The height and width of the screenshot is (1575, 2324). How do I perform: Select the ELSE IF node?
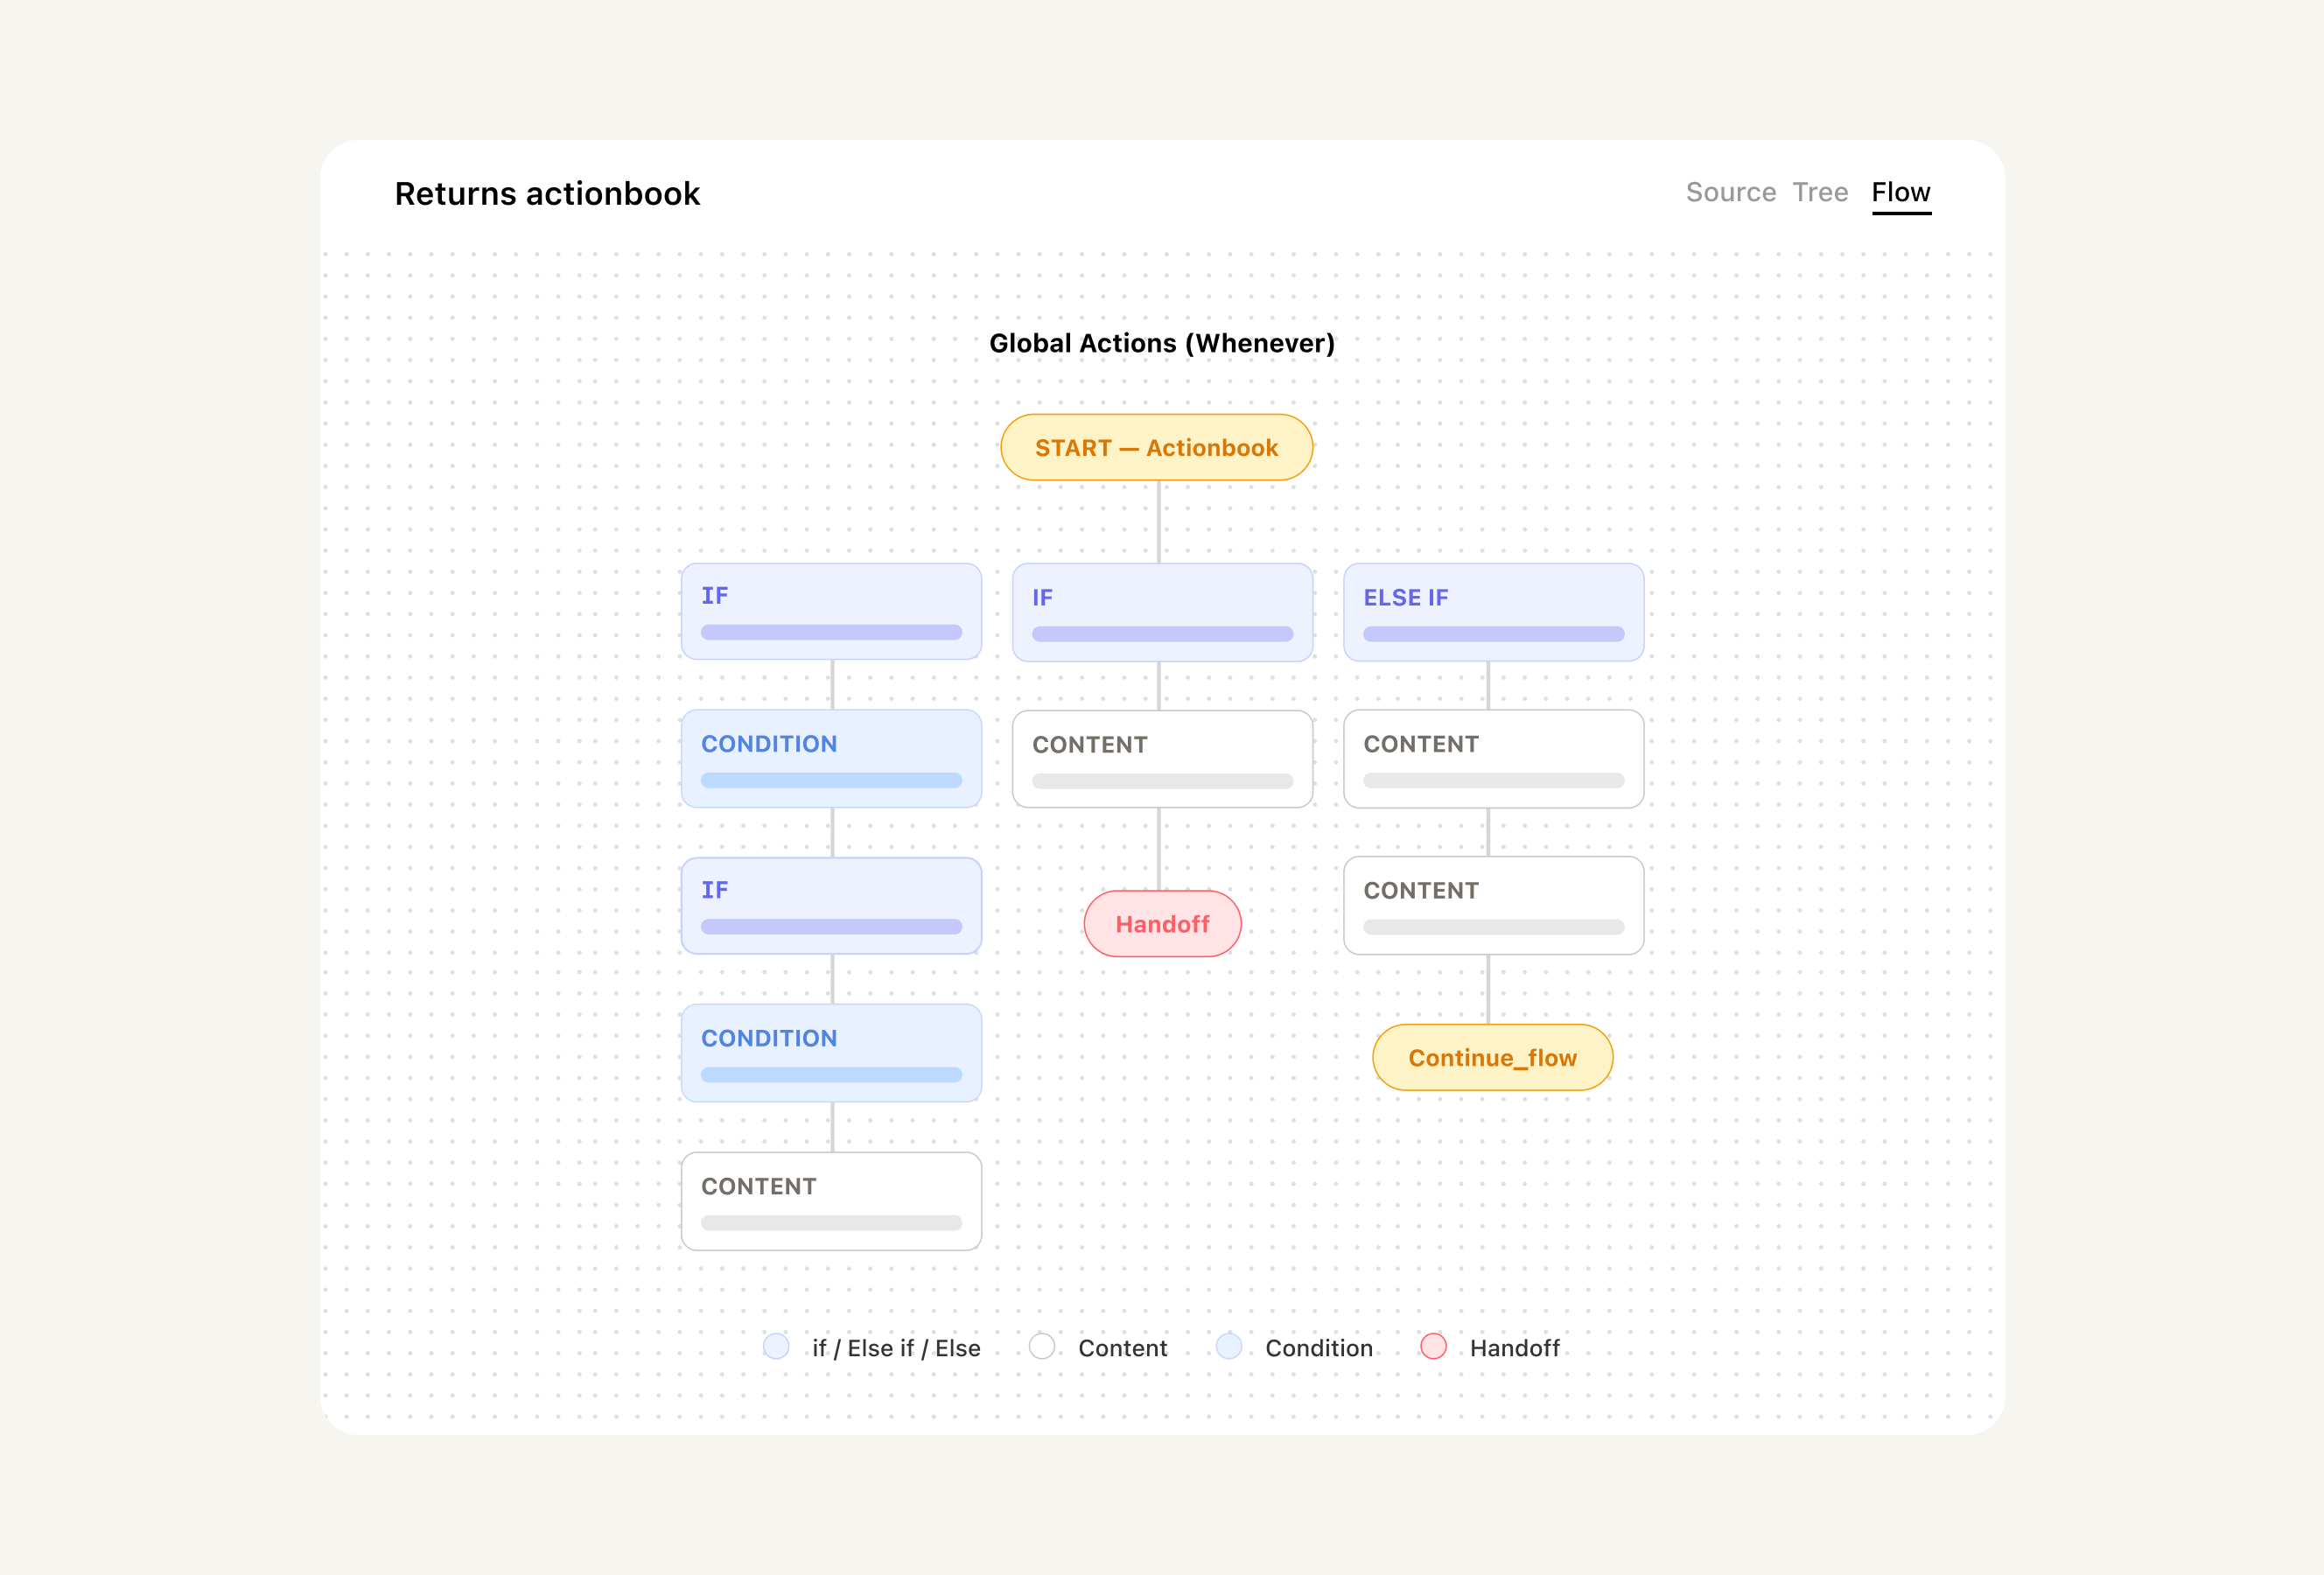[1494, 612]
